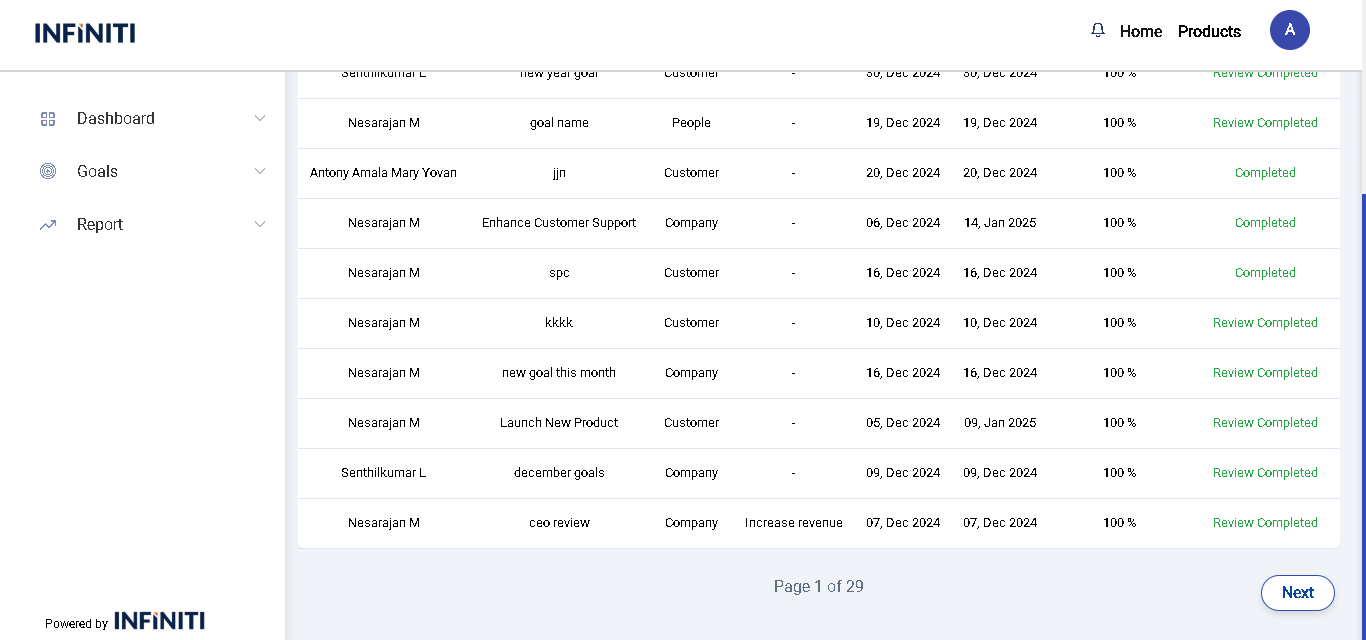Image resolution: width=1366 pixels, height=640 pixels.
Task: Click Completed status for spc goal
Action: tap(1265, 273)
